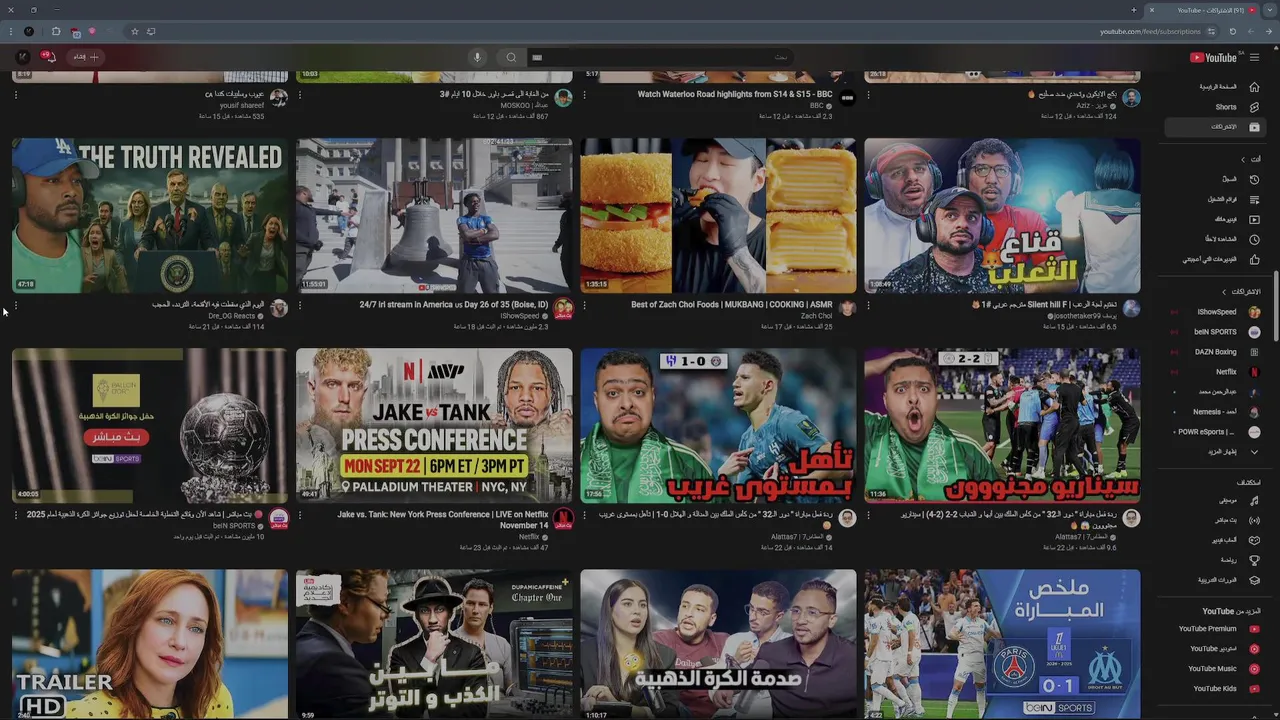
Task: Play the IShowSpeed irl stream thumbnail
Action: [x=434, y=216]
